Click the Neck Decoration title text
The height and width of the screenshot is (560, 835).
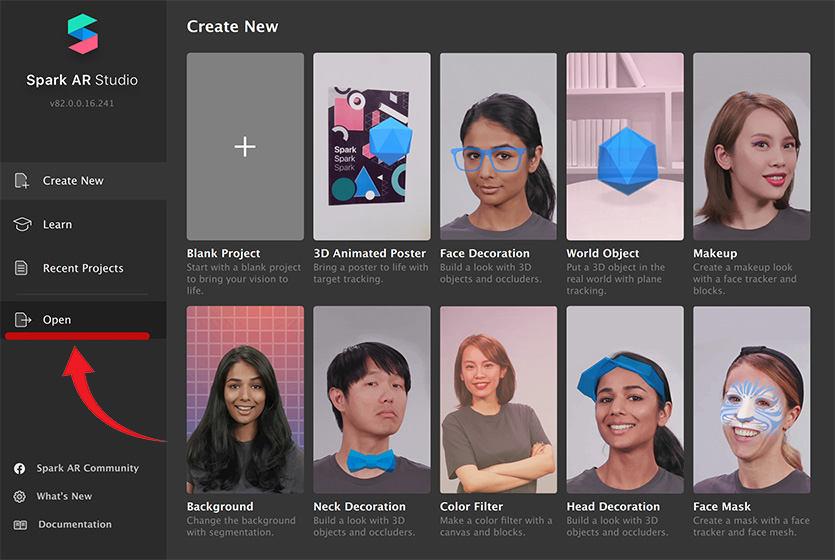coord(359,507)
